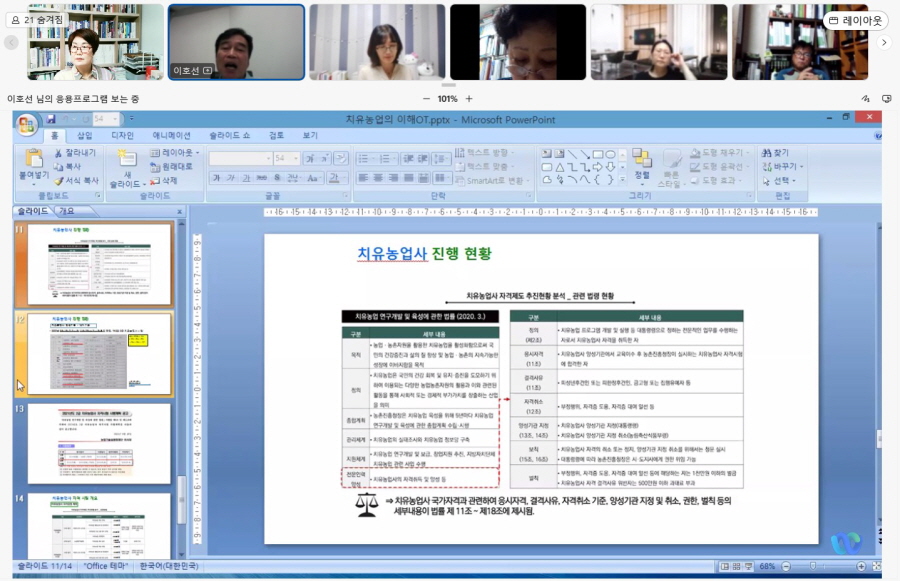The image size is (900, 581).
Task: Click the 21 숨겨짐 participants button
Action: 38,19
